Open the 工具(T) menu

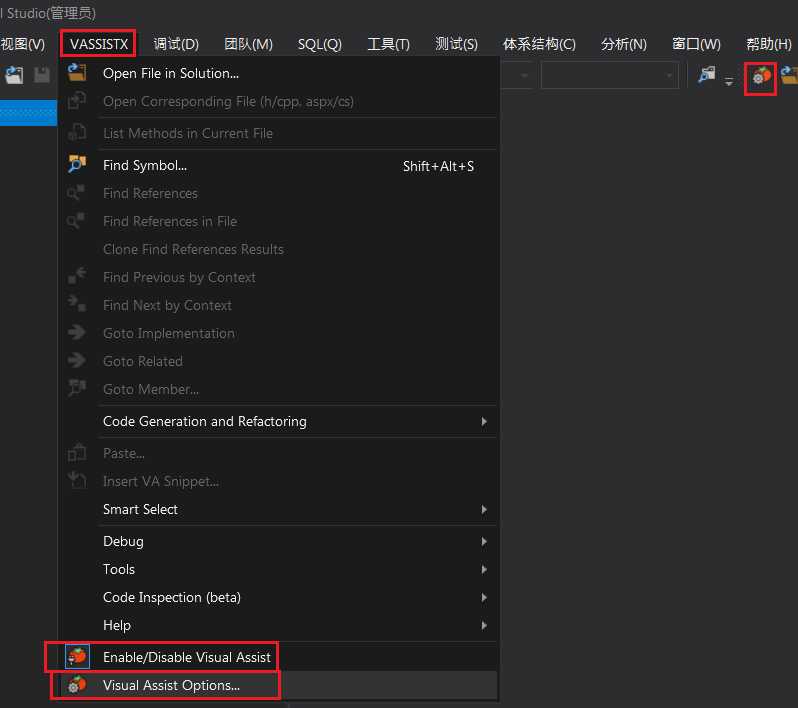coord(388,44)
